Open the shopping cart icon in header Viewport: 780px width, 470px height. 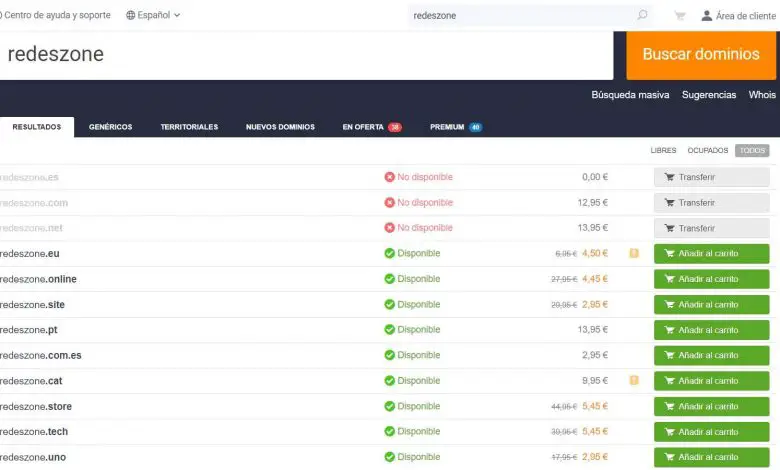(680, 16)
